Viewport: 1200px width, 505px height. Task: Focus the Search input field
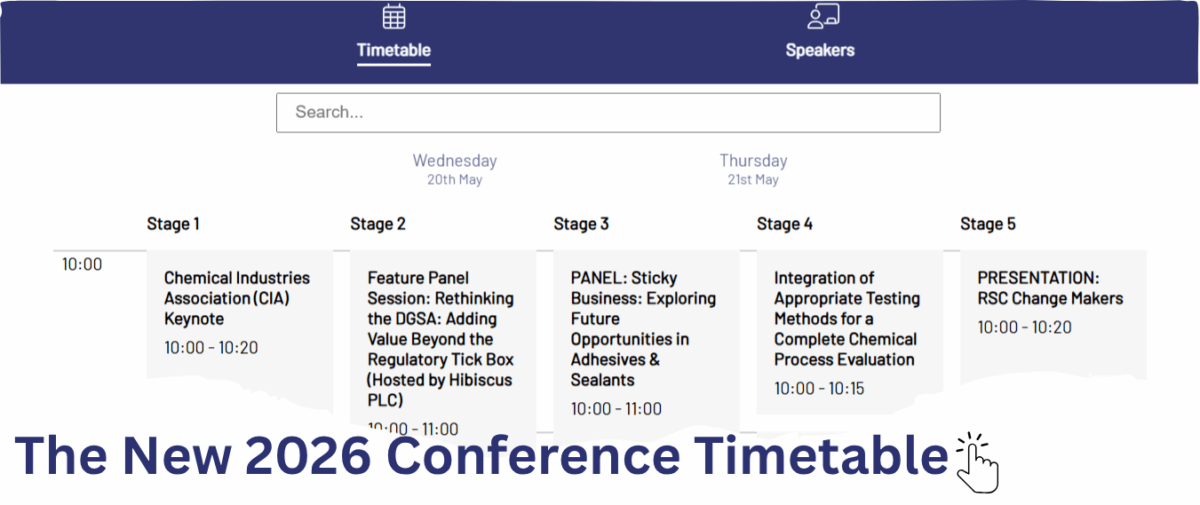click(x=608, y=113)
